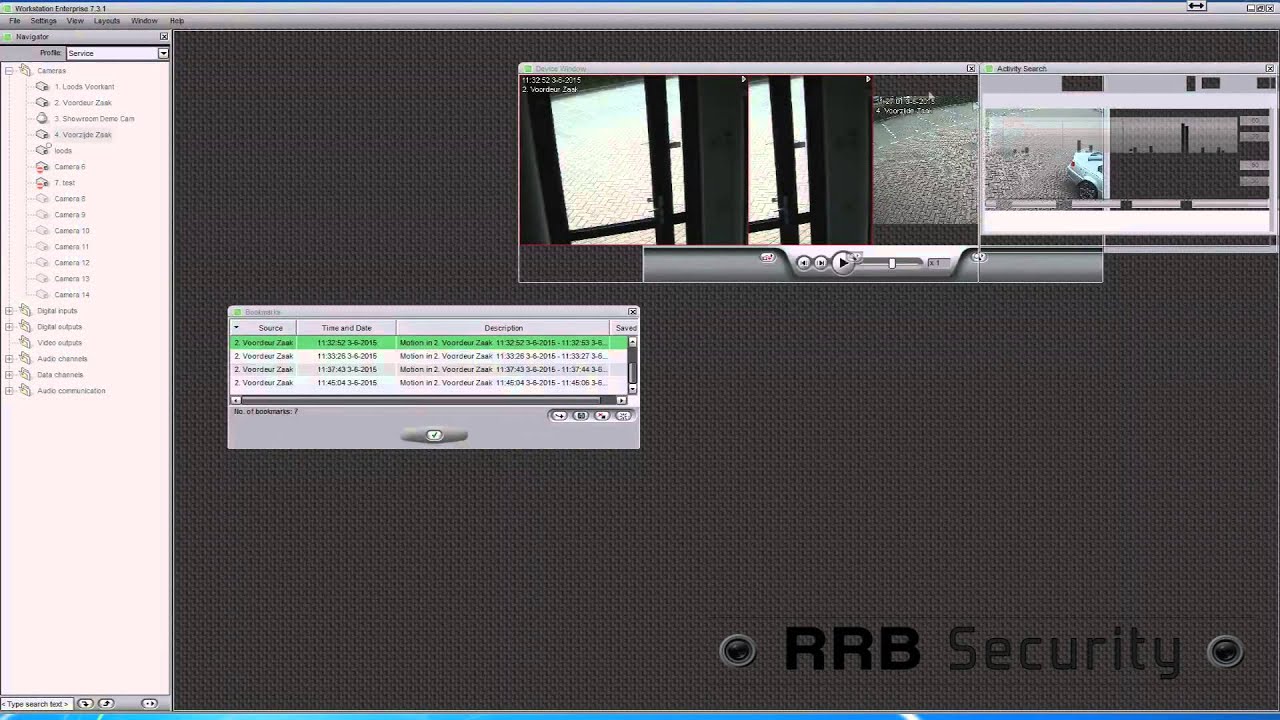Click the Audio channels folder icon

tap(25, 359)
